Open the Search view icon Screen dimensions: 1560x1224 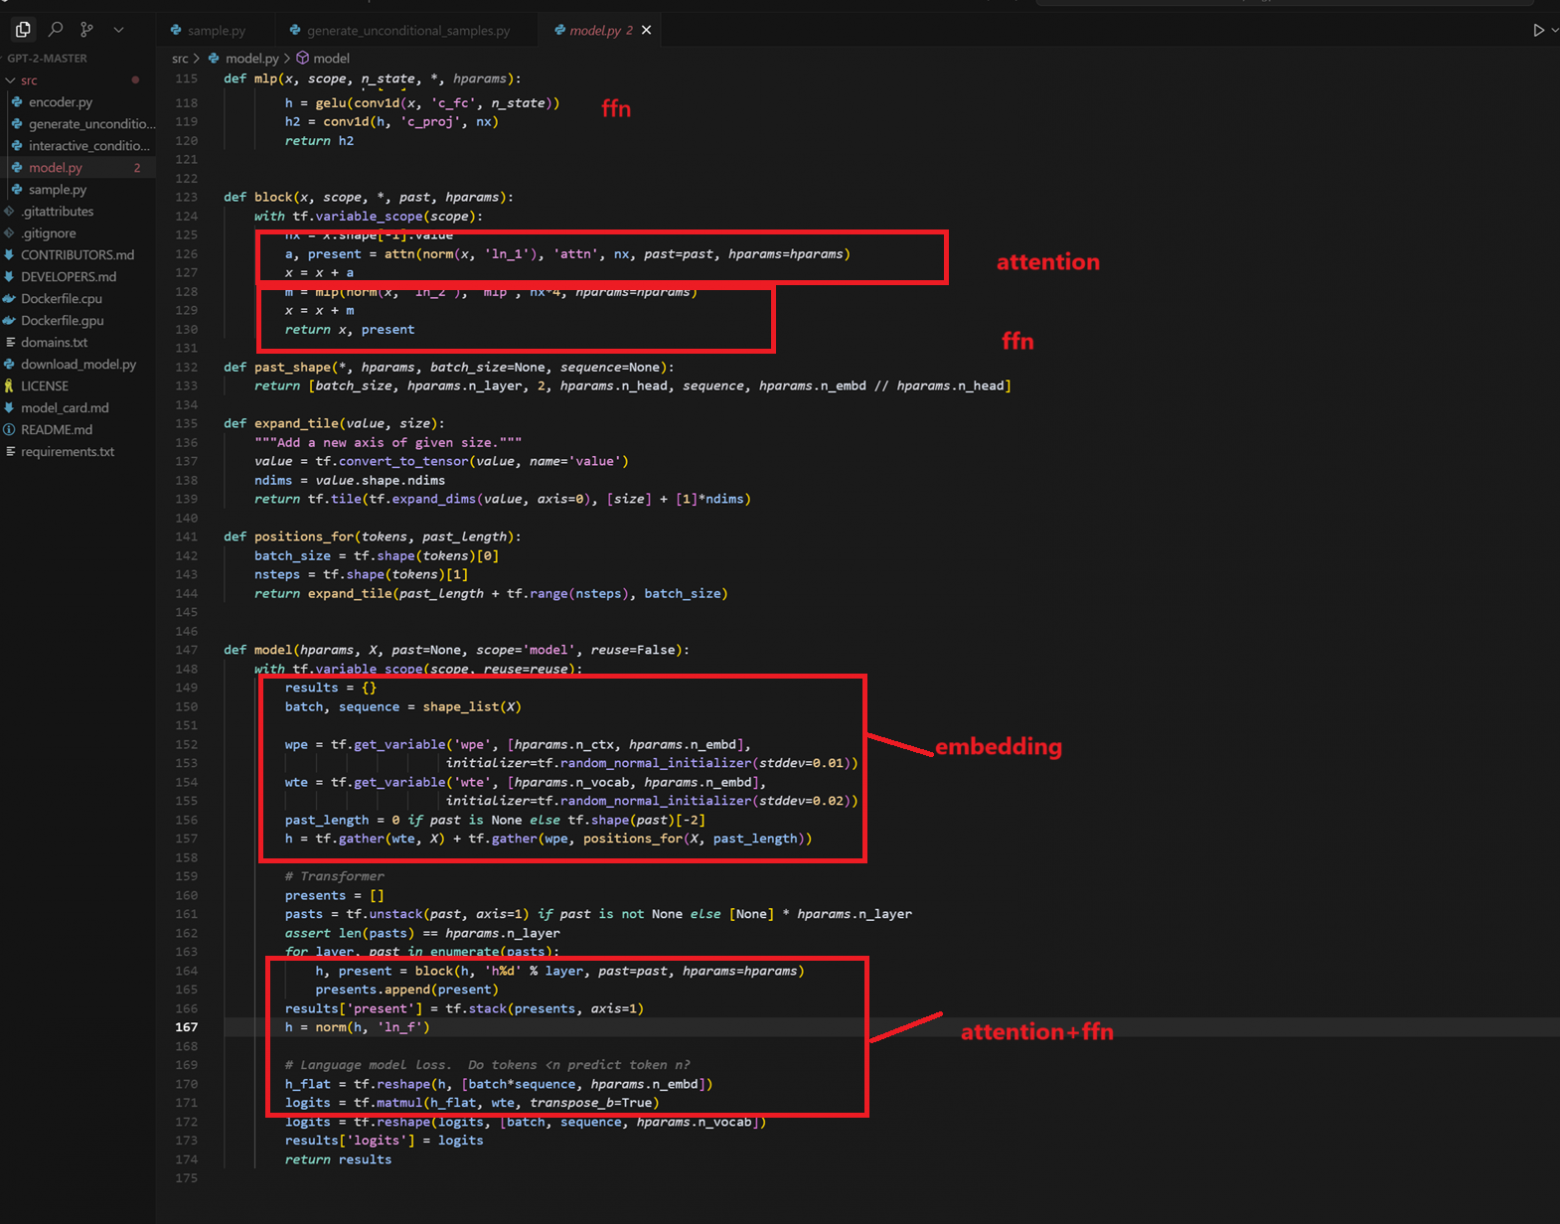56,30
